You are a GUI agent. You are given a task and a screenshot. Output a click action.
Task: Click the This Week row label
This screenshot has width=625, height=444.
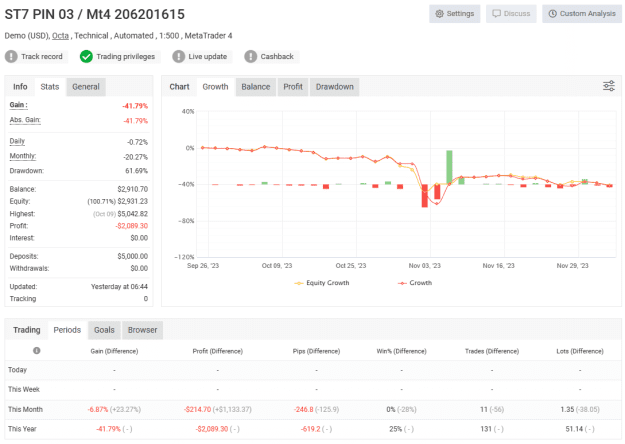24,389
